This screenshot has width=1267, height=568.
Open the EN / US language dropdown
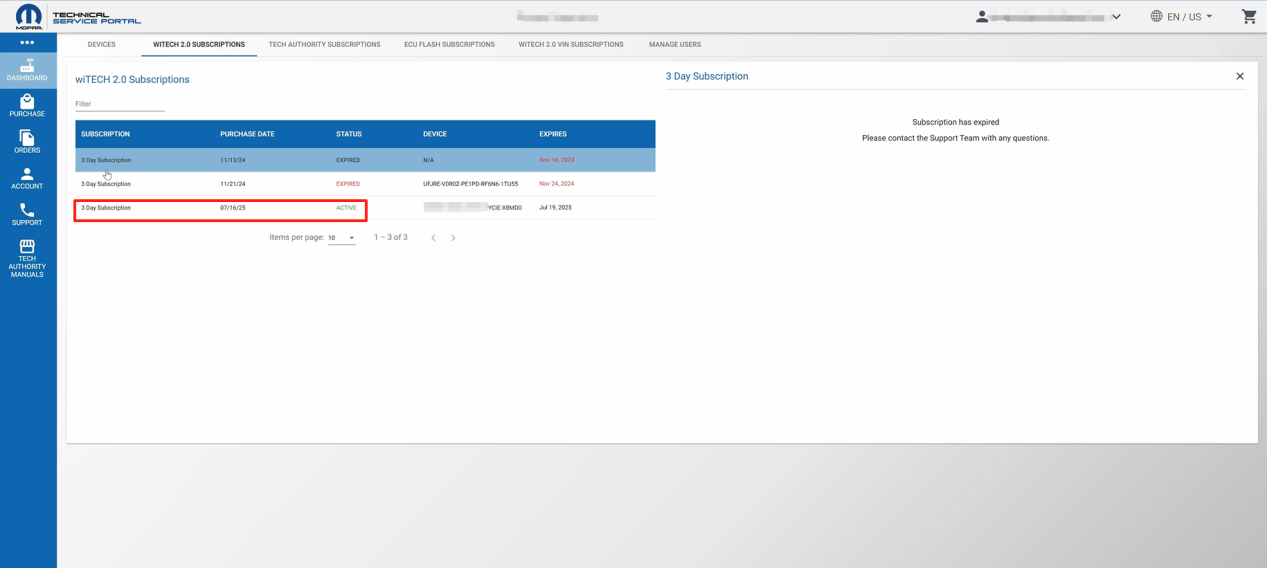[x=1181, y=16]
